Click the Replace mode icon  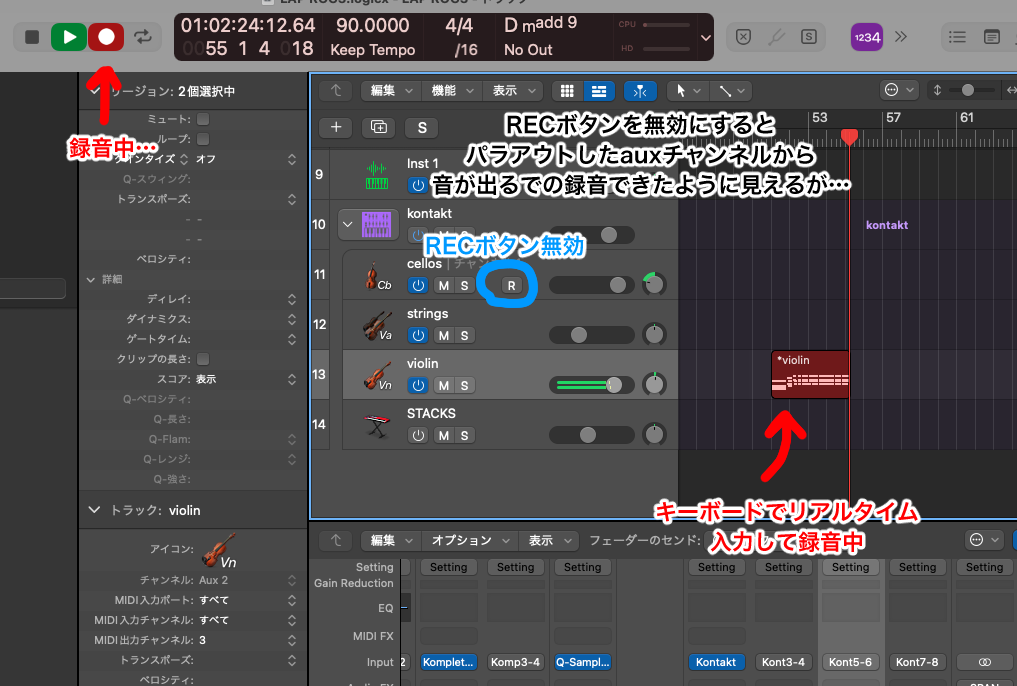point(743,37)
